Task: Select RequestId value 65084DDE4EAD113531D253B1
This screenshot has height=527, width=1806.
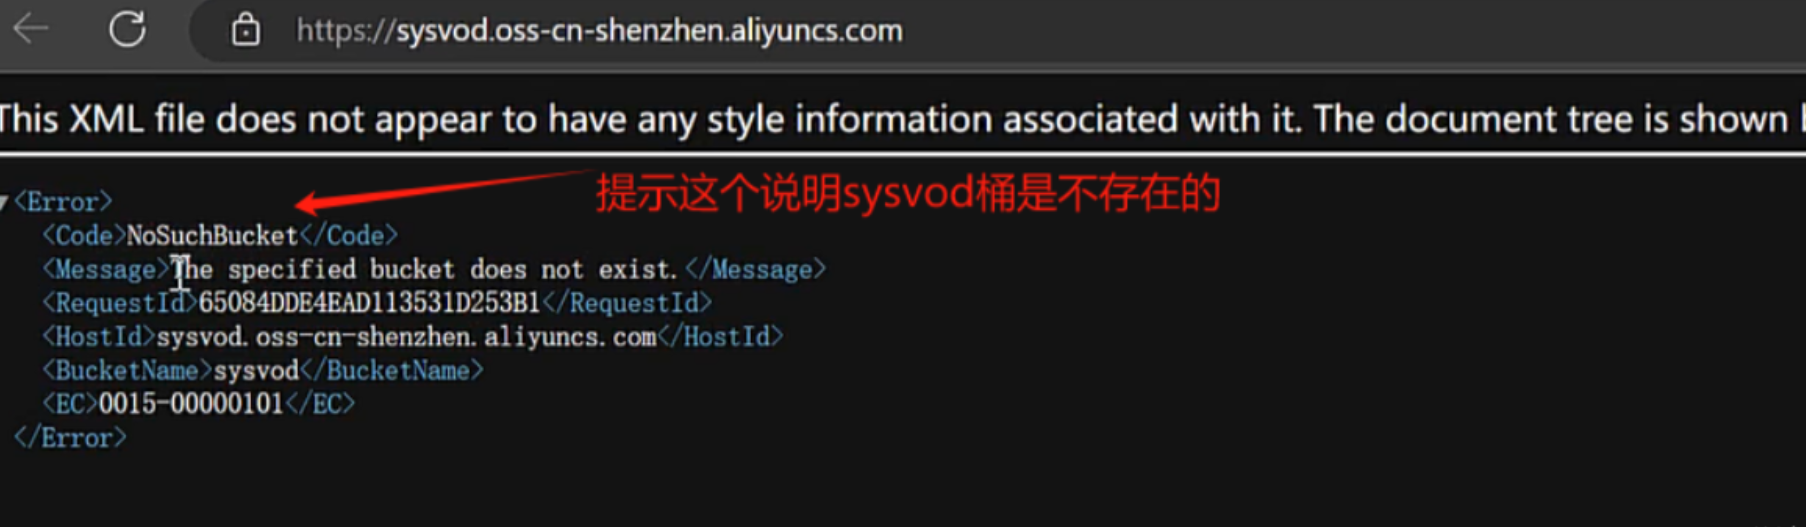Action: [369, 303]
